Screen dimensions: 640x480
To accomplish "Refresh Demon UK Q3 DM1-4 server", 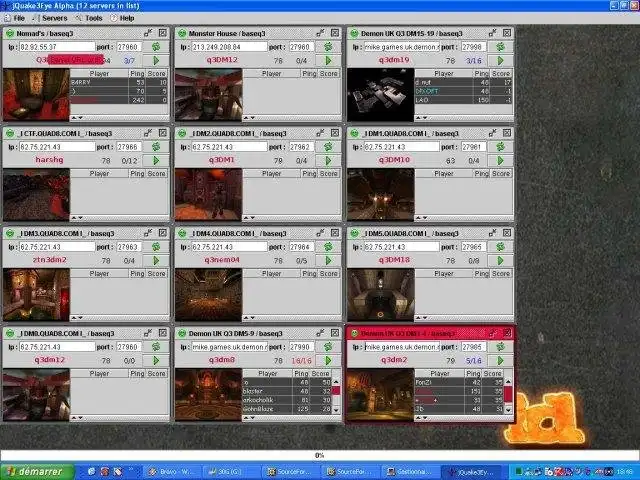I will pyautogui.click(x=500, y=347).
